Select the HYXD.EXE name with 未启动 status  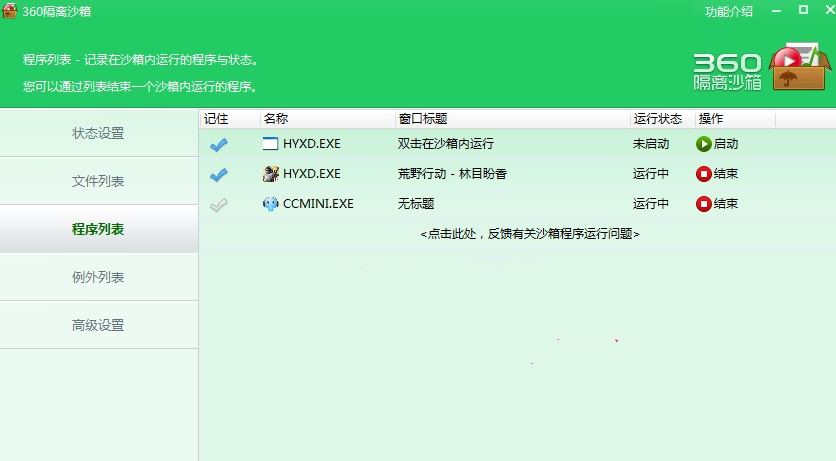312,144
